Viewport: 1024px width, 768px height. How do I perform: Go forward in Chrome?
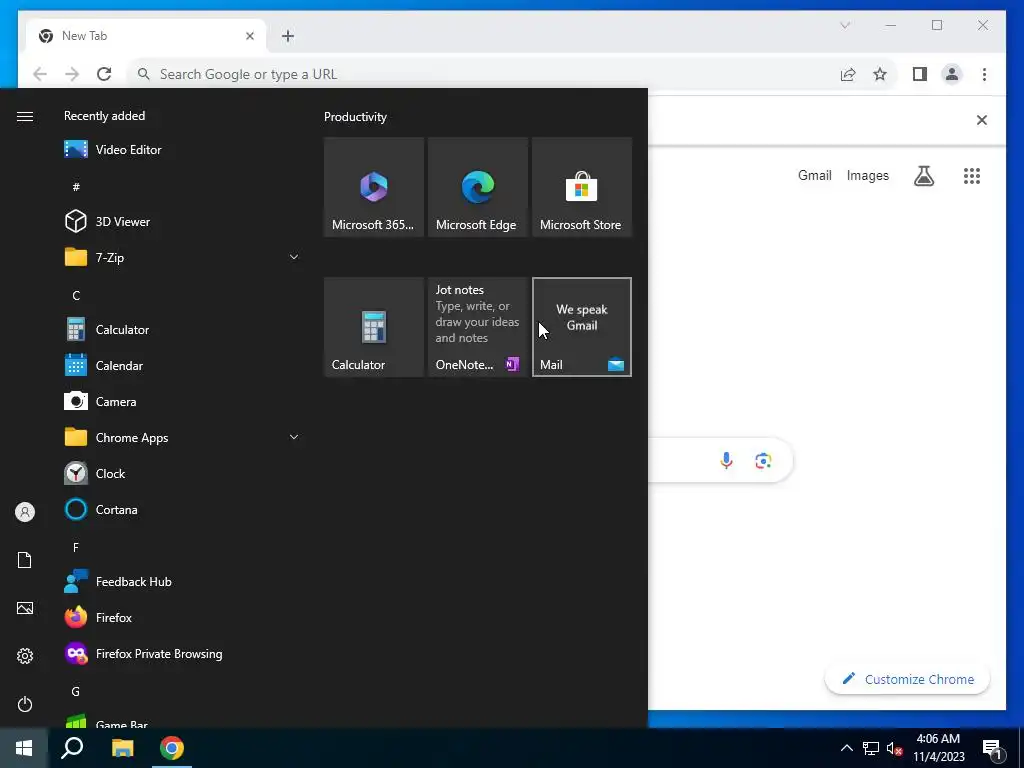click(x=72, y=74)
